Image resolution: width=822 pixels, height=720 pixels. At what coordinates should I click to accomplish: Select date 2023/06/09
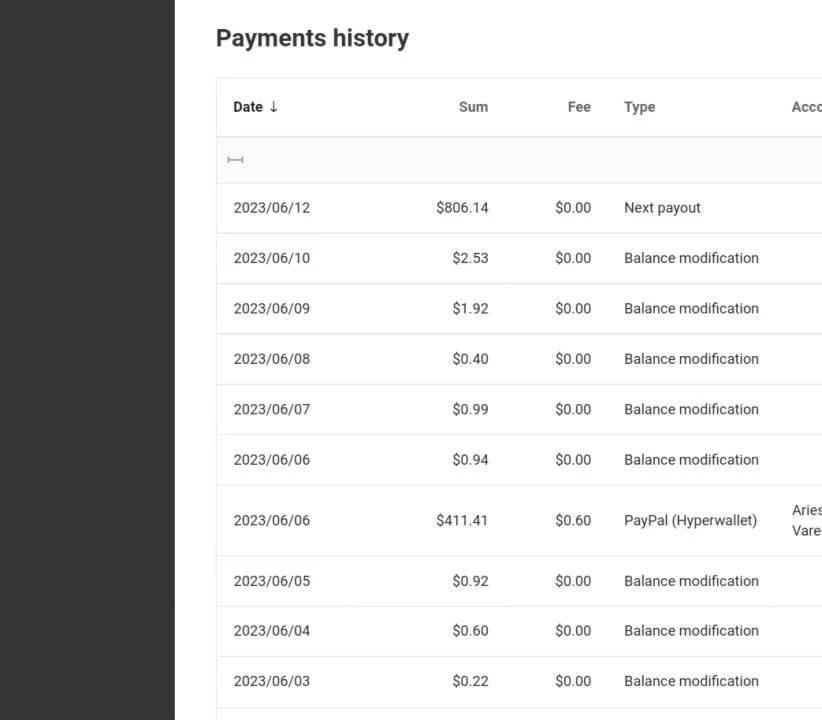click(272, 308)
